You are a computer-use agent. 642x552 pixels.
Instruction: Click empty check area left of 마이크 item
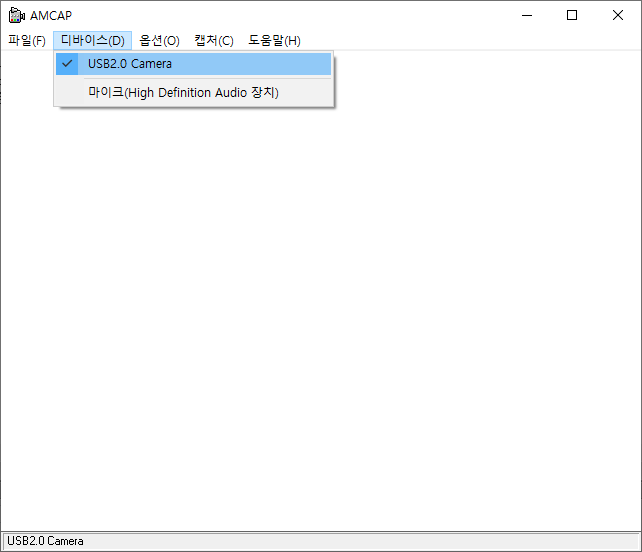click(x=67, y=92)
